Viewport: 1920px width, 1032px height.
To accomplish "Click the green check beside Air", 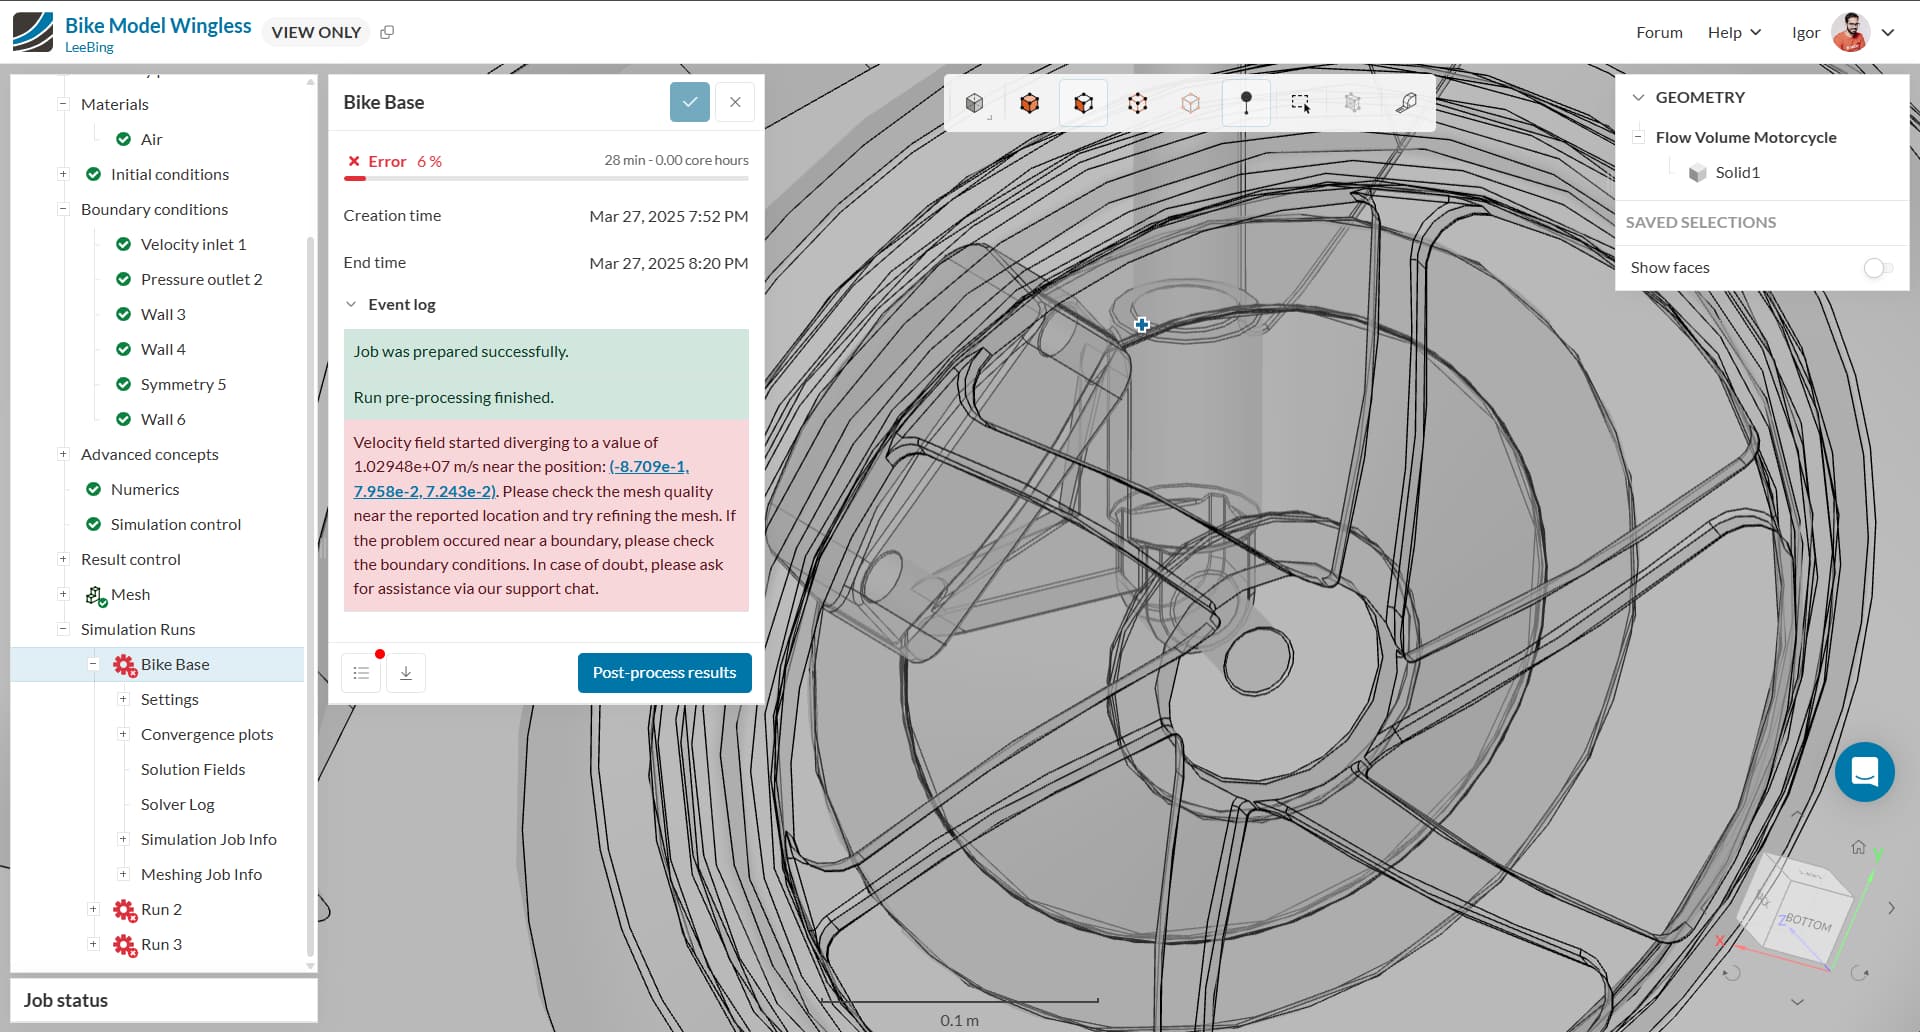I will pyautogui.click(x=123, y=139).
